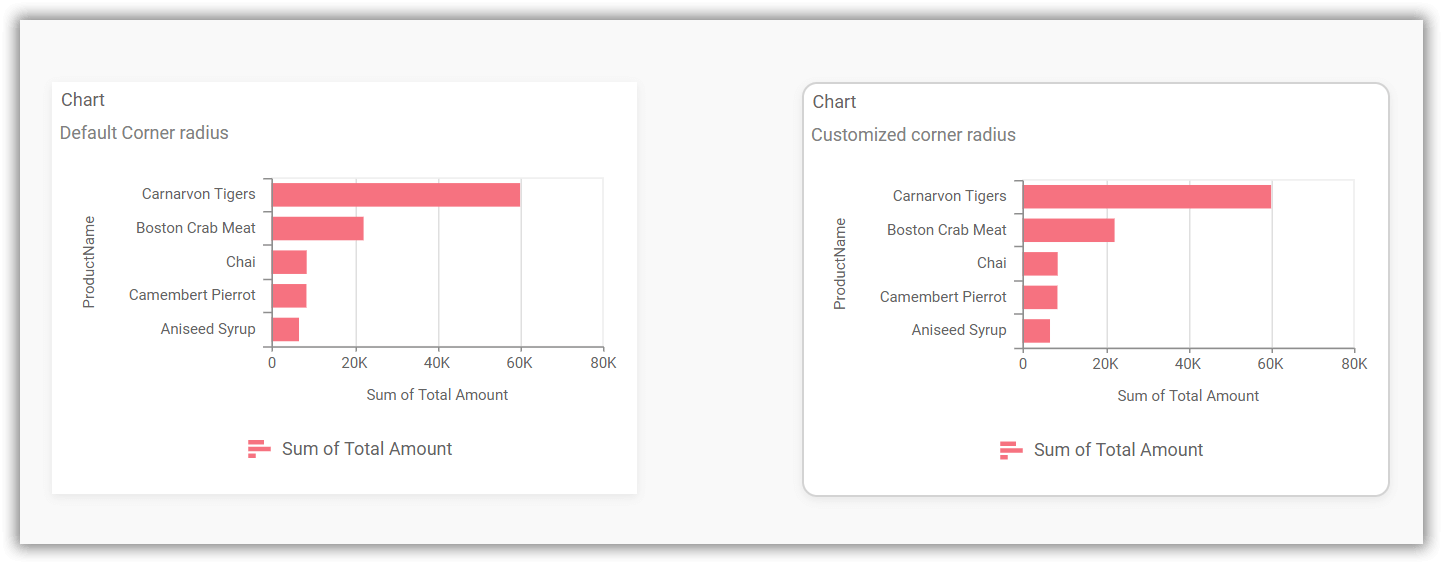Click legend icon in left chart

[x=259, y=449]
